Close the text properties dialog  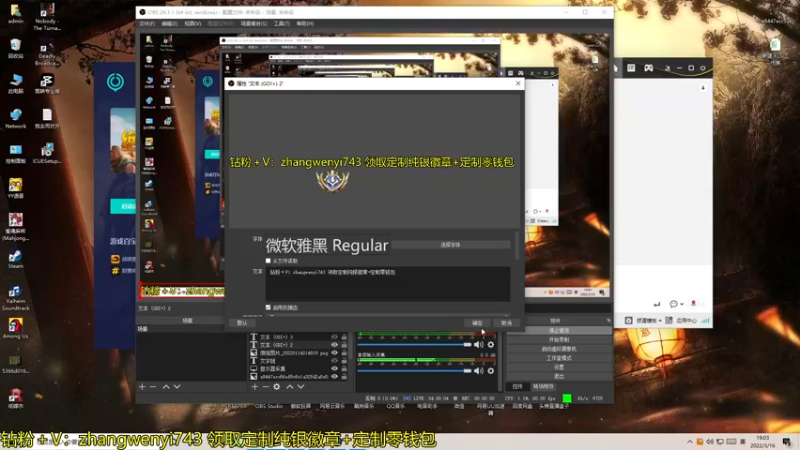(518, 83)
